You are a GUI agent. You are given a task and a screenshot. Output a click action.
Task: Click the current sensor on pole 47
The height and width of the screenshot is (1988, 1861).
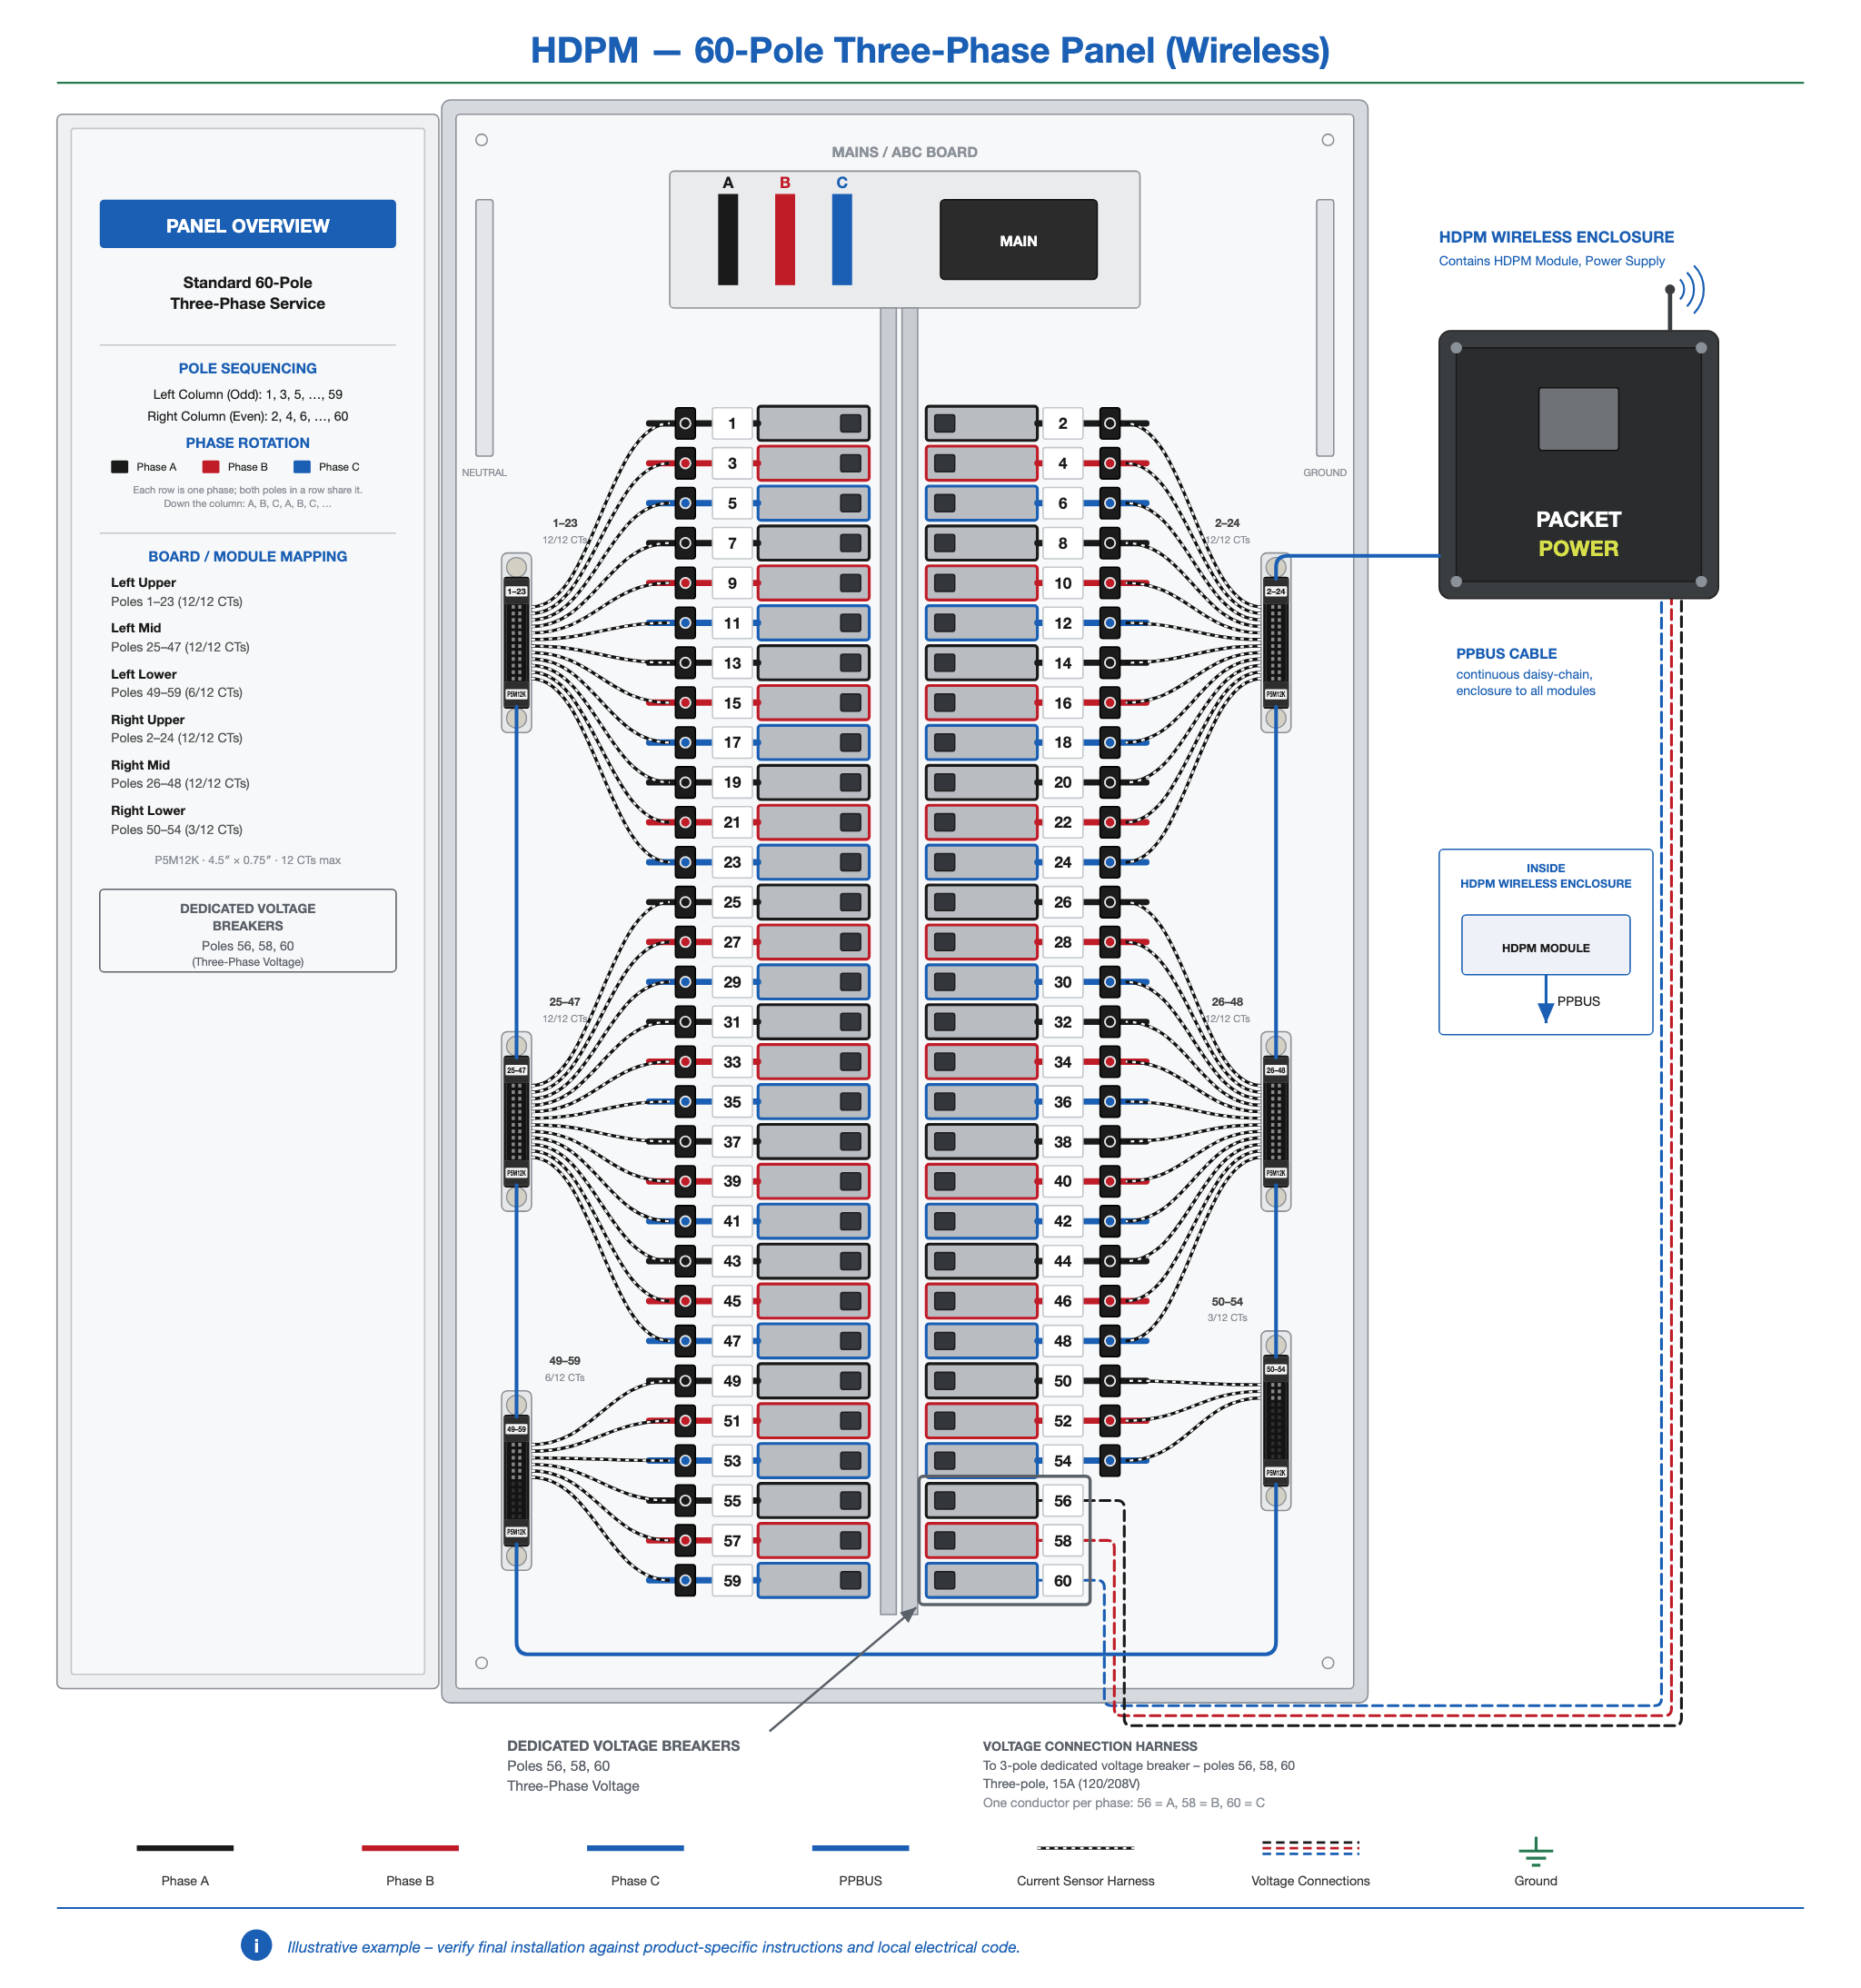685,1341
